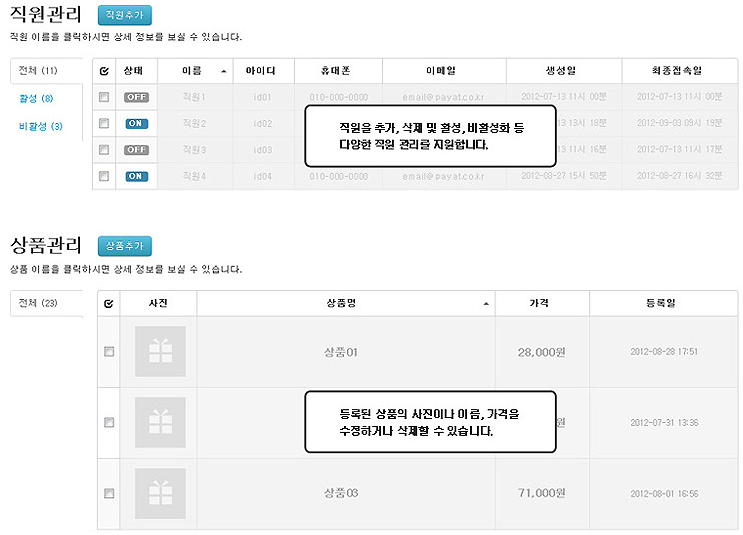Click the gift image in the second product row
This screenshot has width=743, height=535.
click(x=160, y=422)
